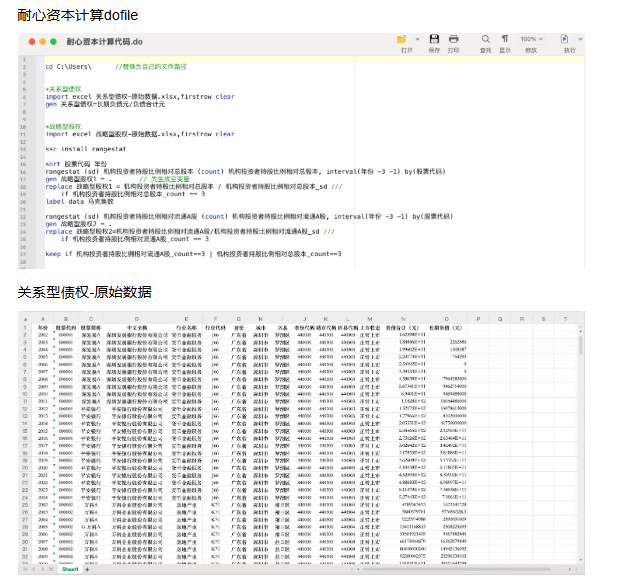This screenshot has height=582, width=623.
Task: Click the red close button of the do-file editor
Action: tap(32, 41)
